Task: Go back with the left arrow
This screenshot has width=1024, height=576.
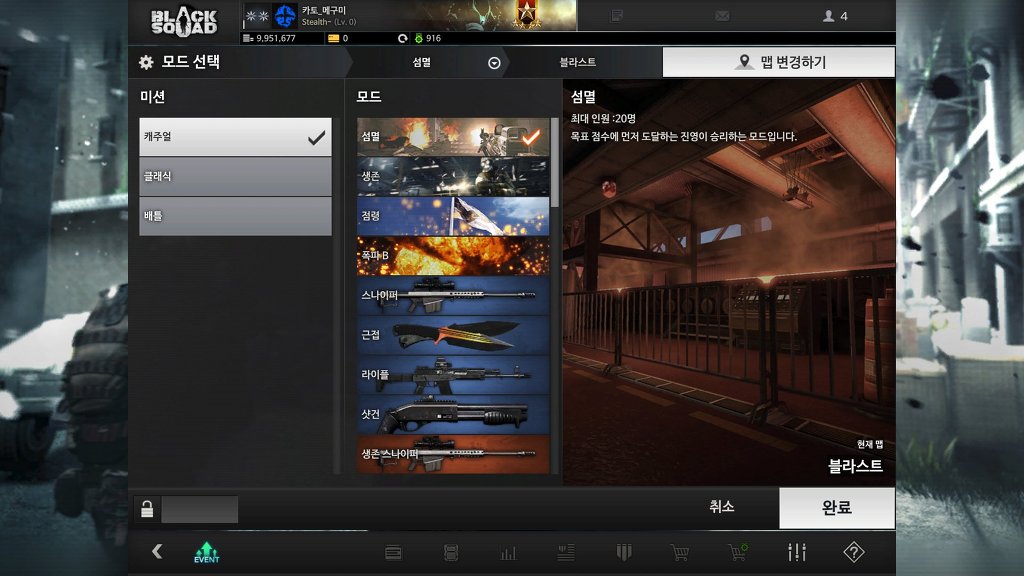Action: pyautogui.click(x=157, y=551)
